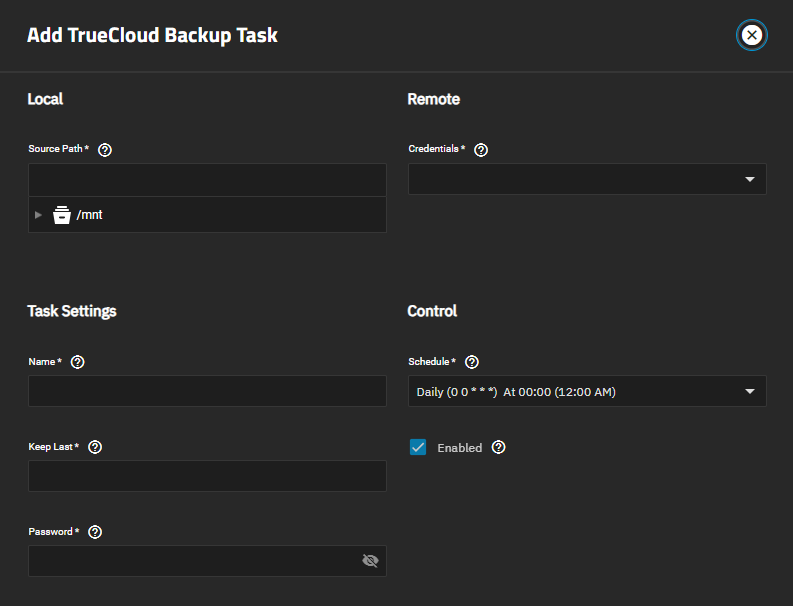Screen dimensions: 793x606
Task: Click the dataset icon next to /mnt
Action: coord(62,215)
